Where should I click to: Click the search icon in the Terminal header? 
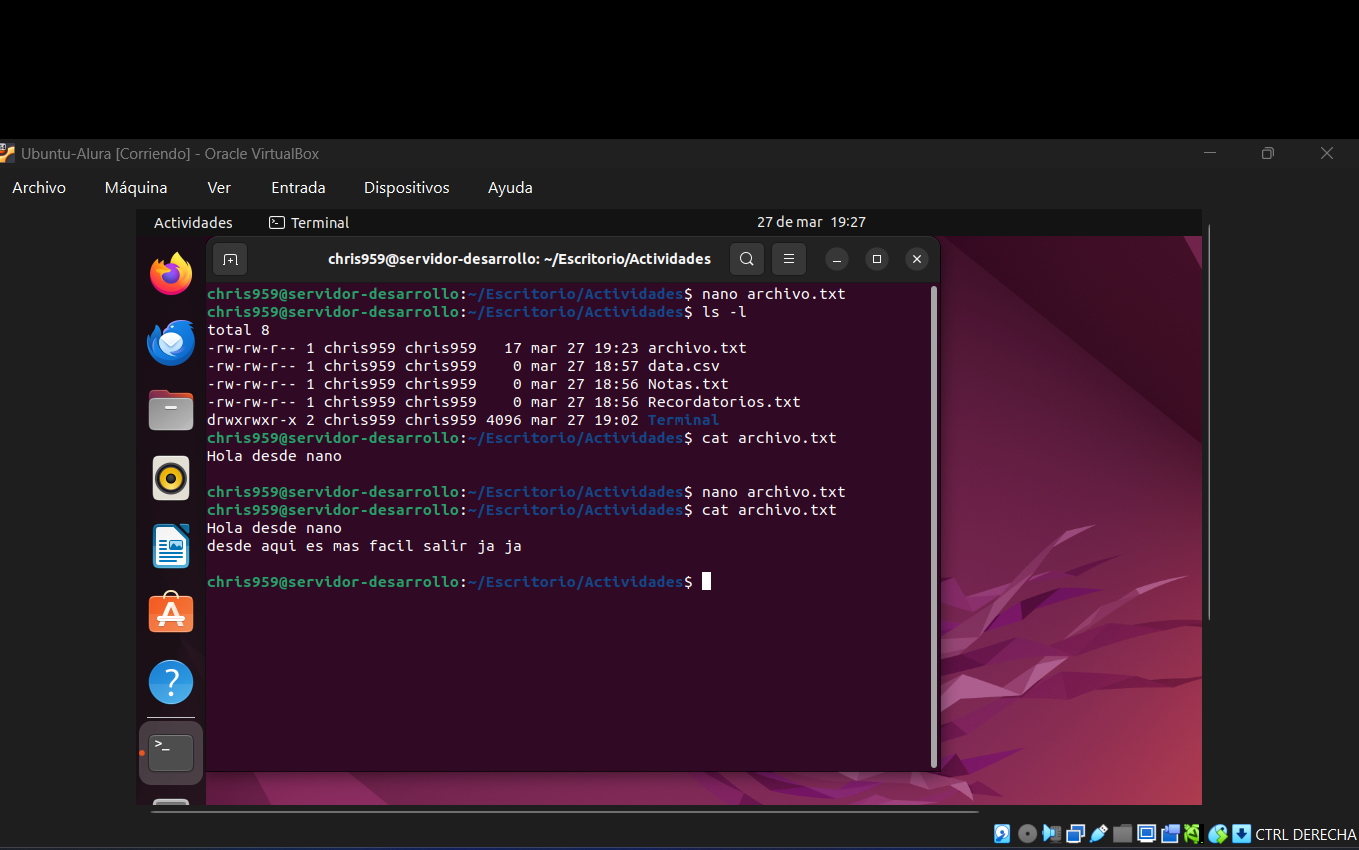tap(746, 258)
